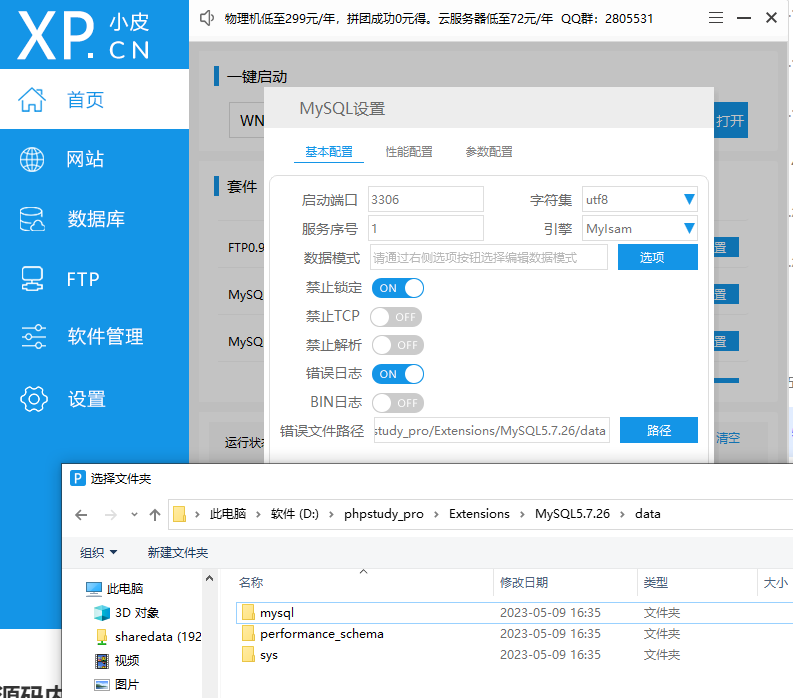Click the 启动端口 field showing 3306
The image size is (793, 698).
point(425,199)
